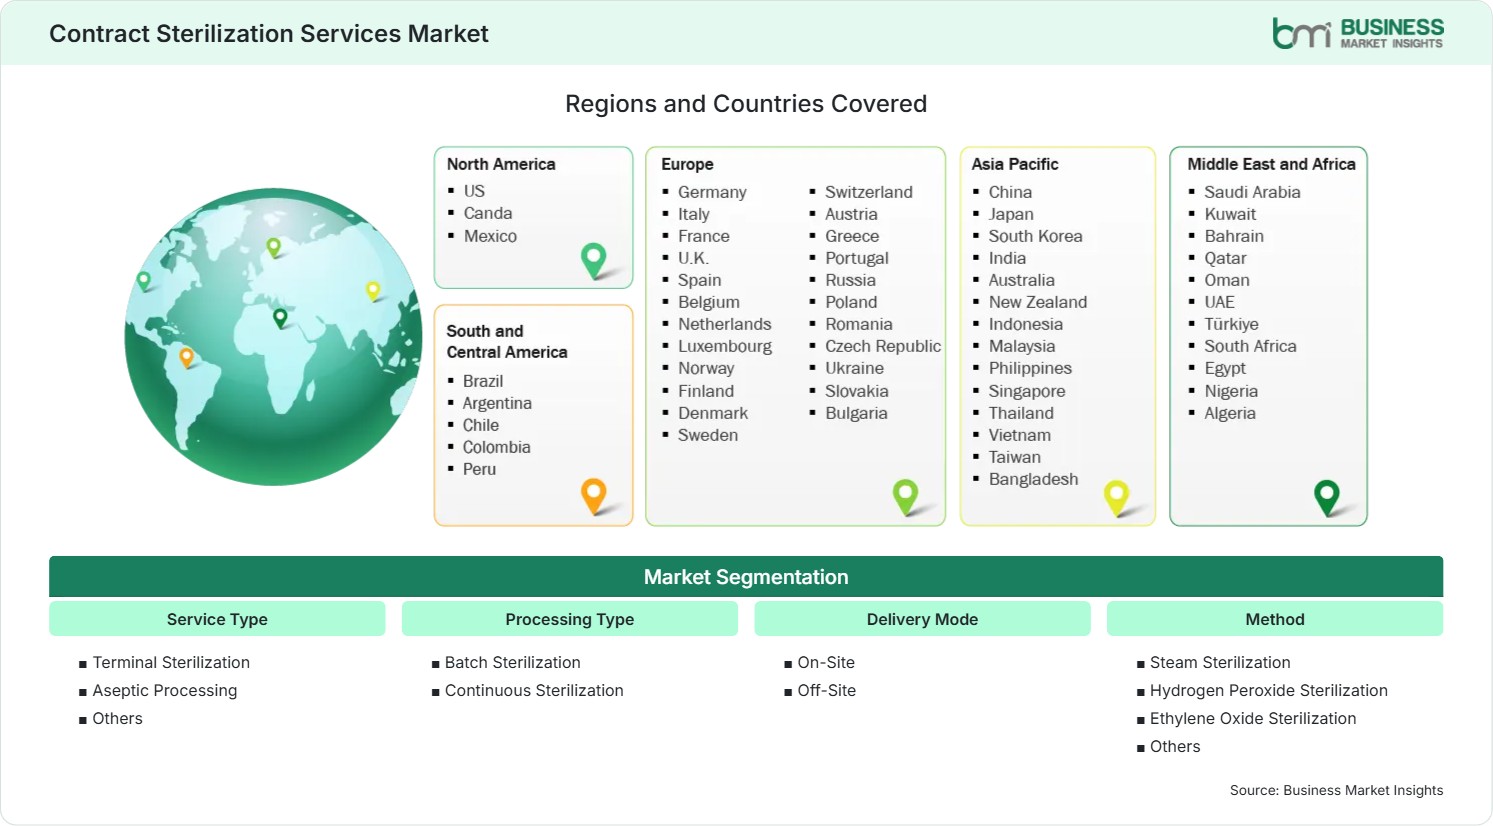Click the green pin on the globe's North America
1493x826 pixels.
[x=144, y=281]
